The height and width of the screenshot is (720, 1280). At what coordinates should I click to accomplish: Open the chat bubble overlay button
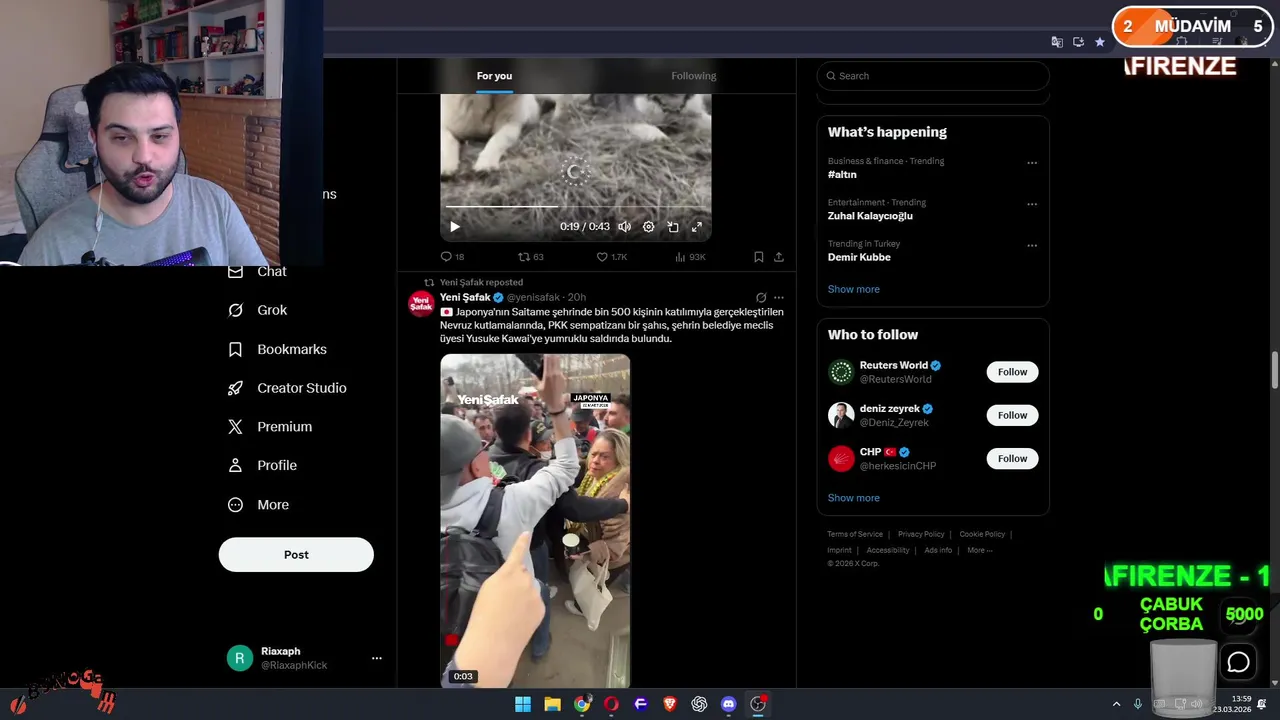click(x=1239, y=662)
